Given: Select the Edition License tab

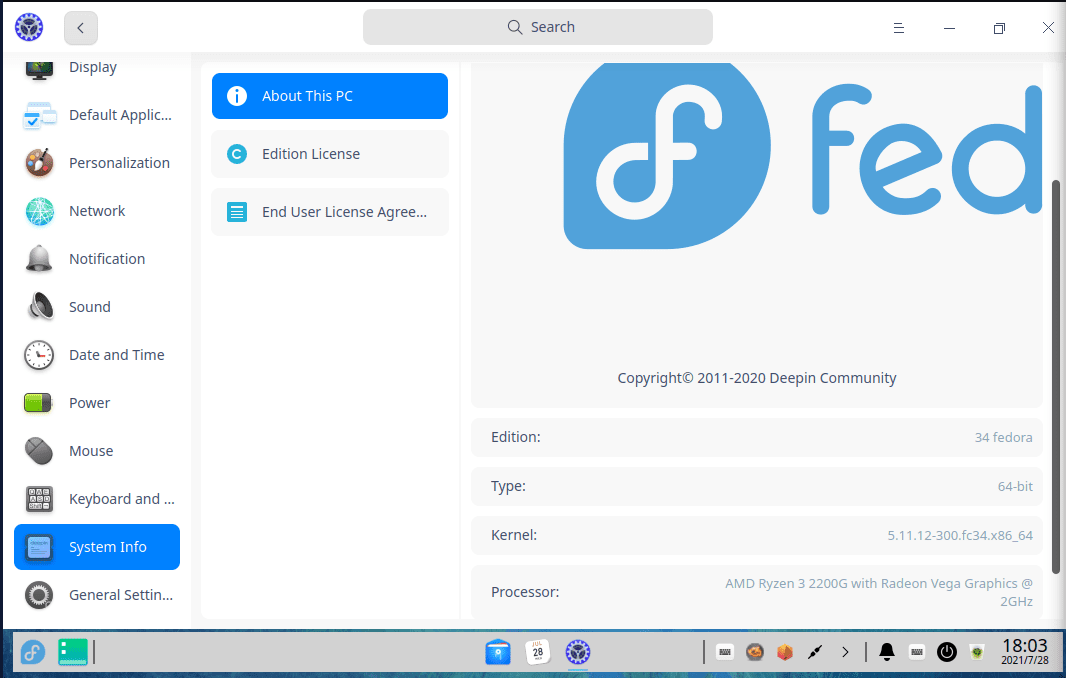Looking at the screenshot, I should point(330,154).
